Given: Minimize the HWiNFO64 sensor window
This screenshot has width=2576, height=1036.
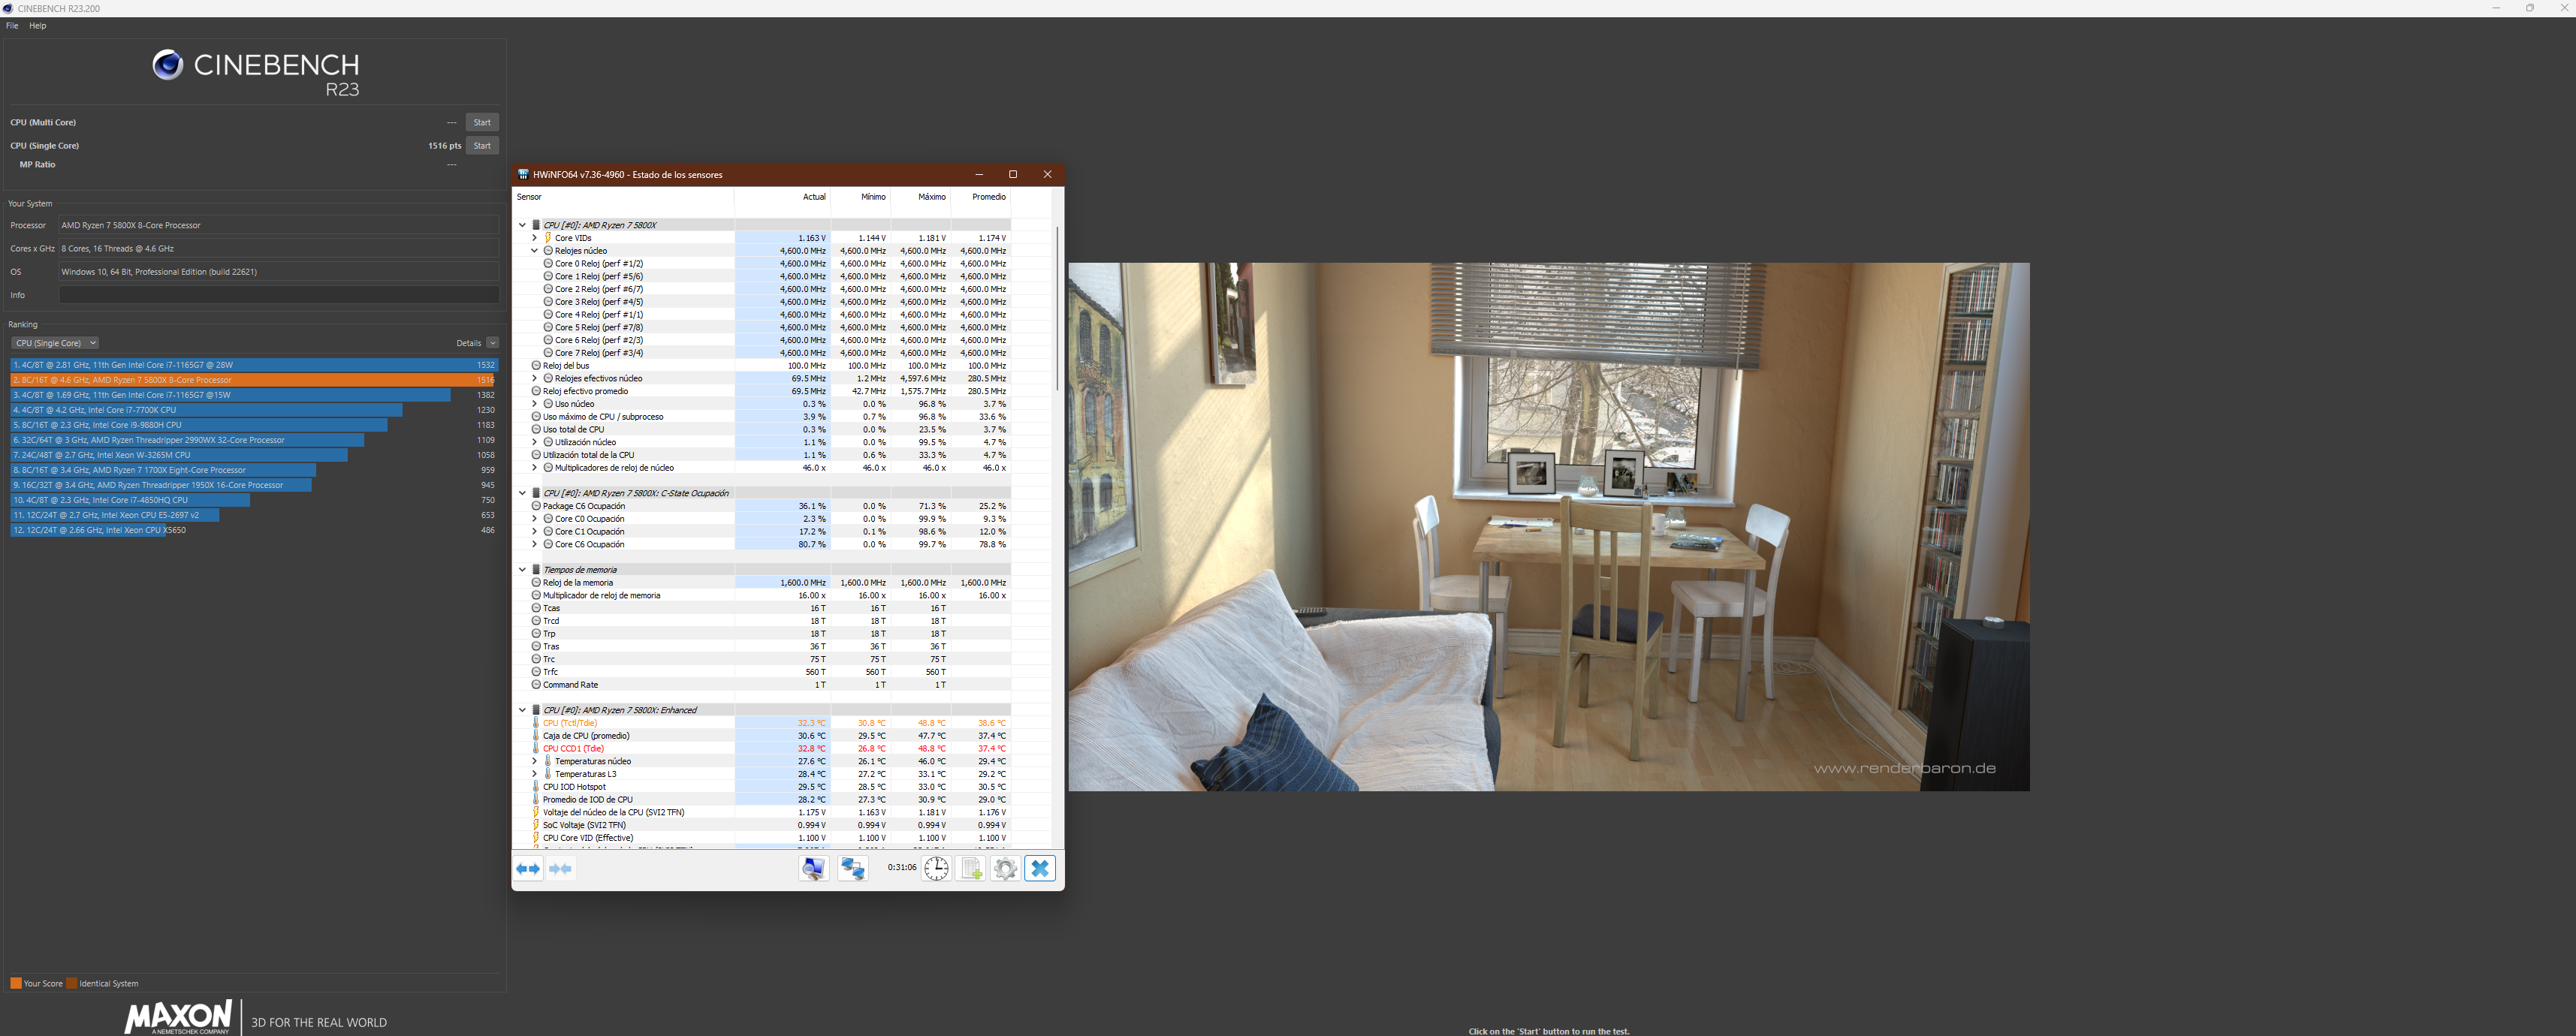Looking at the screenshot, I should (x=979, y=174).
